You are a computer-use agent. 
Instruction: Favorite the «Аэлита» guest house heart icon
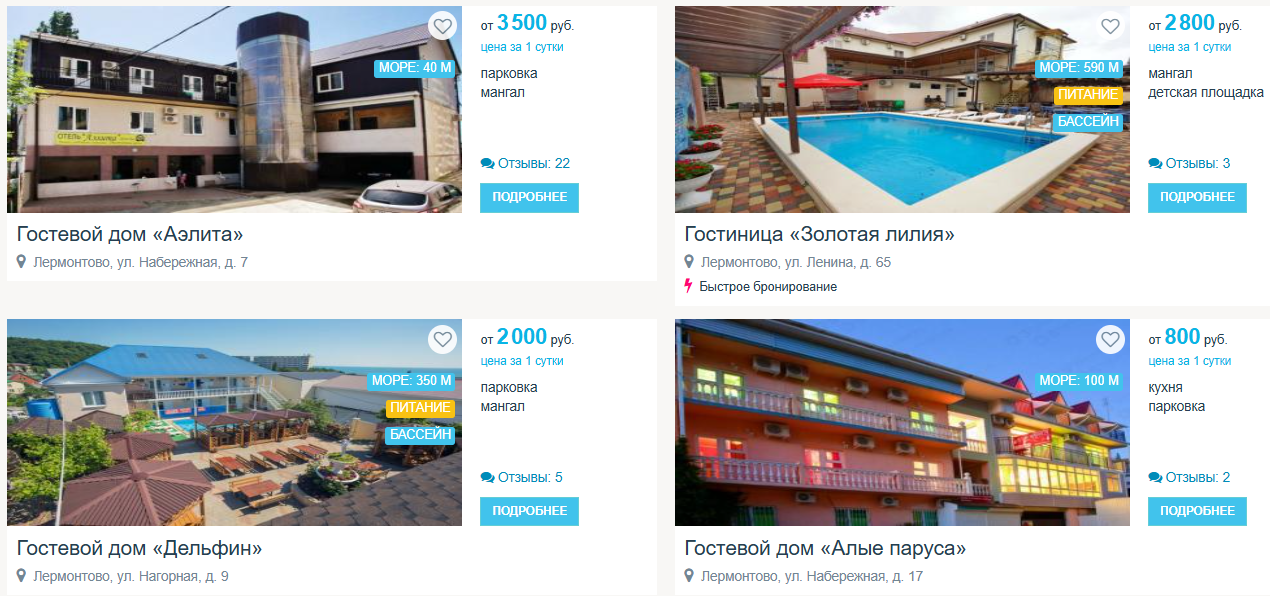pos(442,27)
